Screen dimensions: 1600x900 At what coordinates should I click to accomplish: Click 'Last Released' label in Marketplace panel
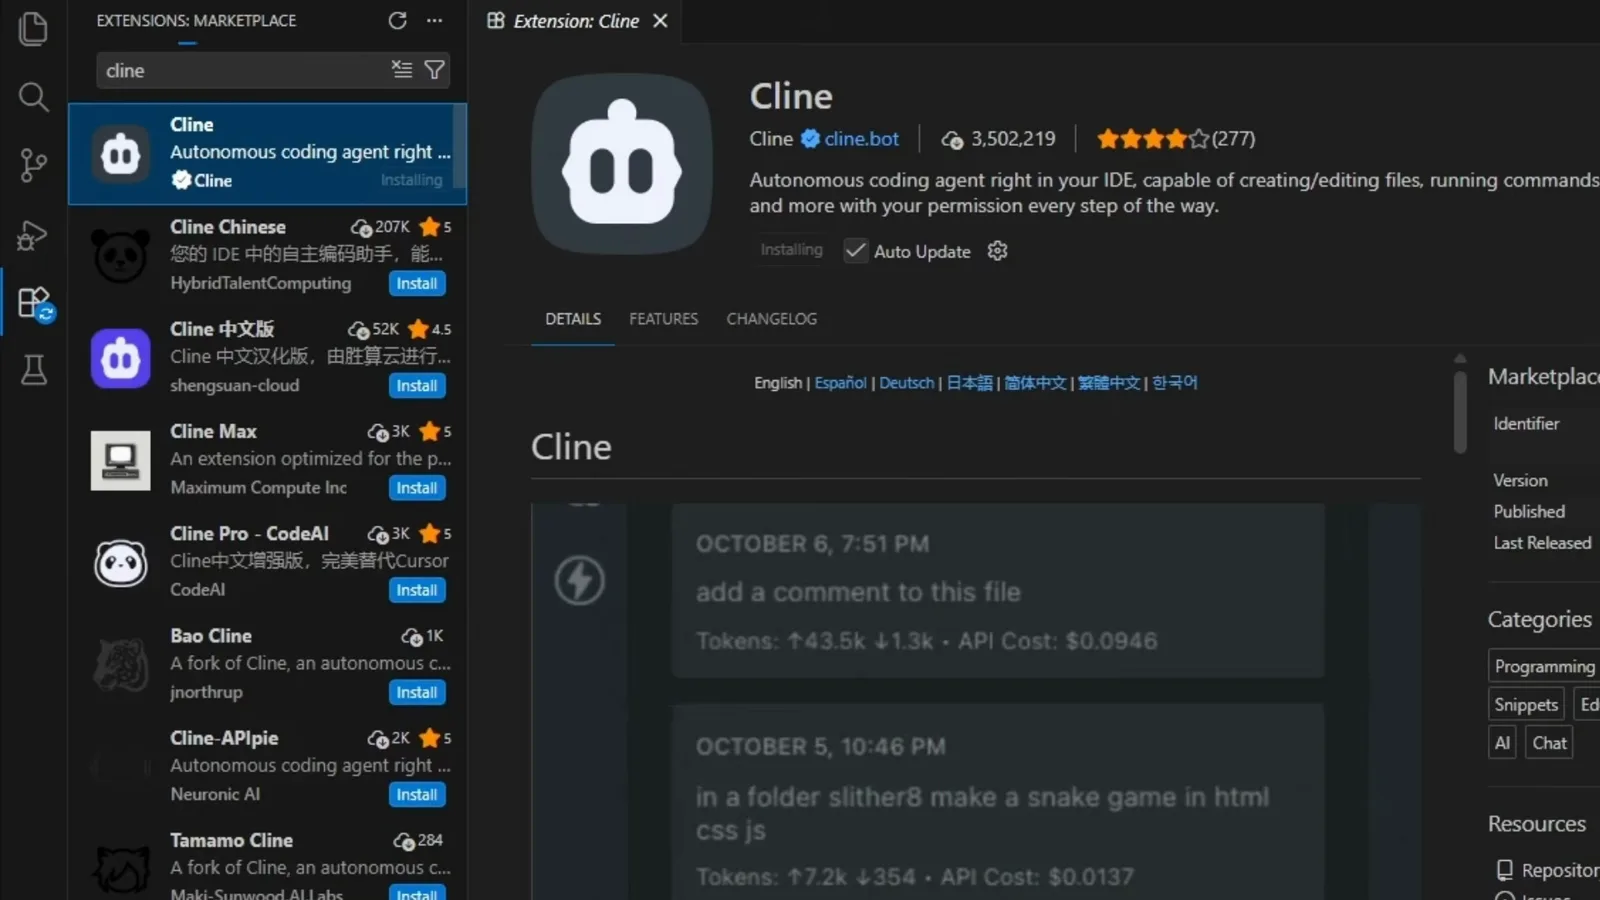pyautogui.click(x=1542, y=543)
